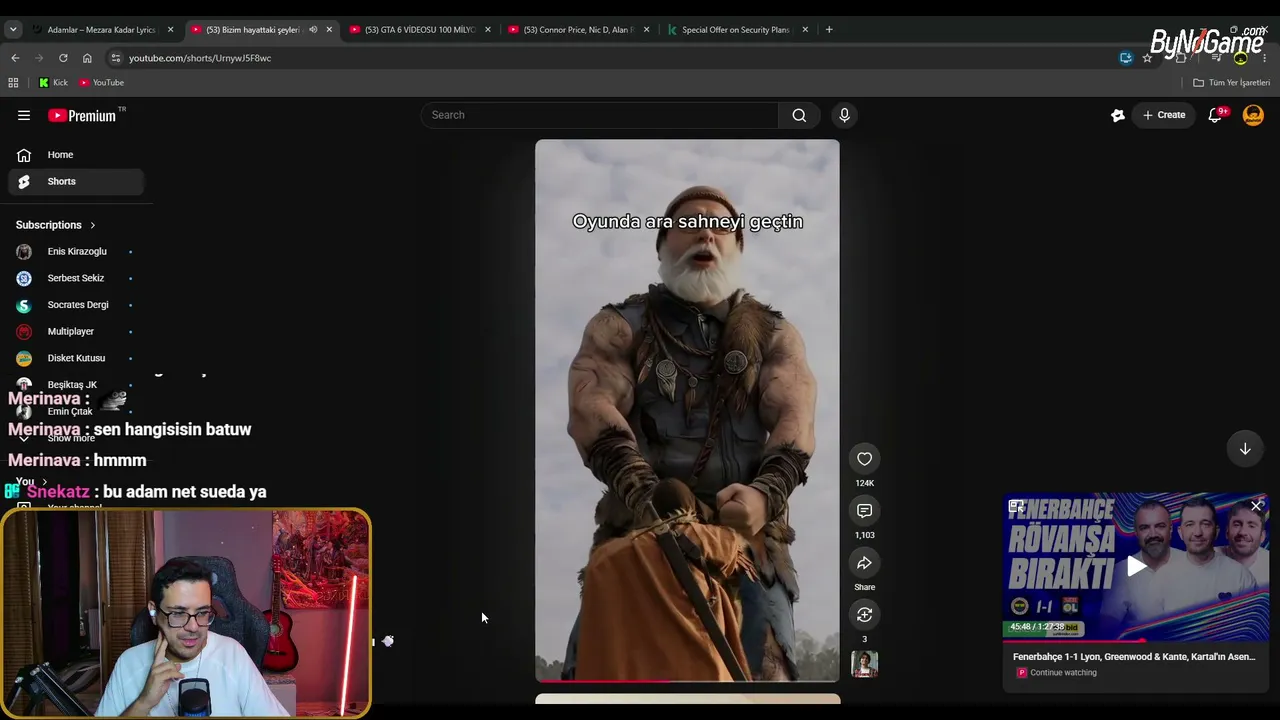Click the magnifier search button
This screenshot has width=1280, height=720.
[799, 115]
